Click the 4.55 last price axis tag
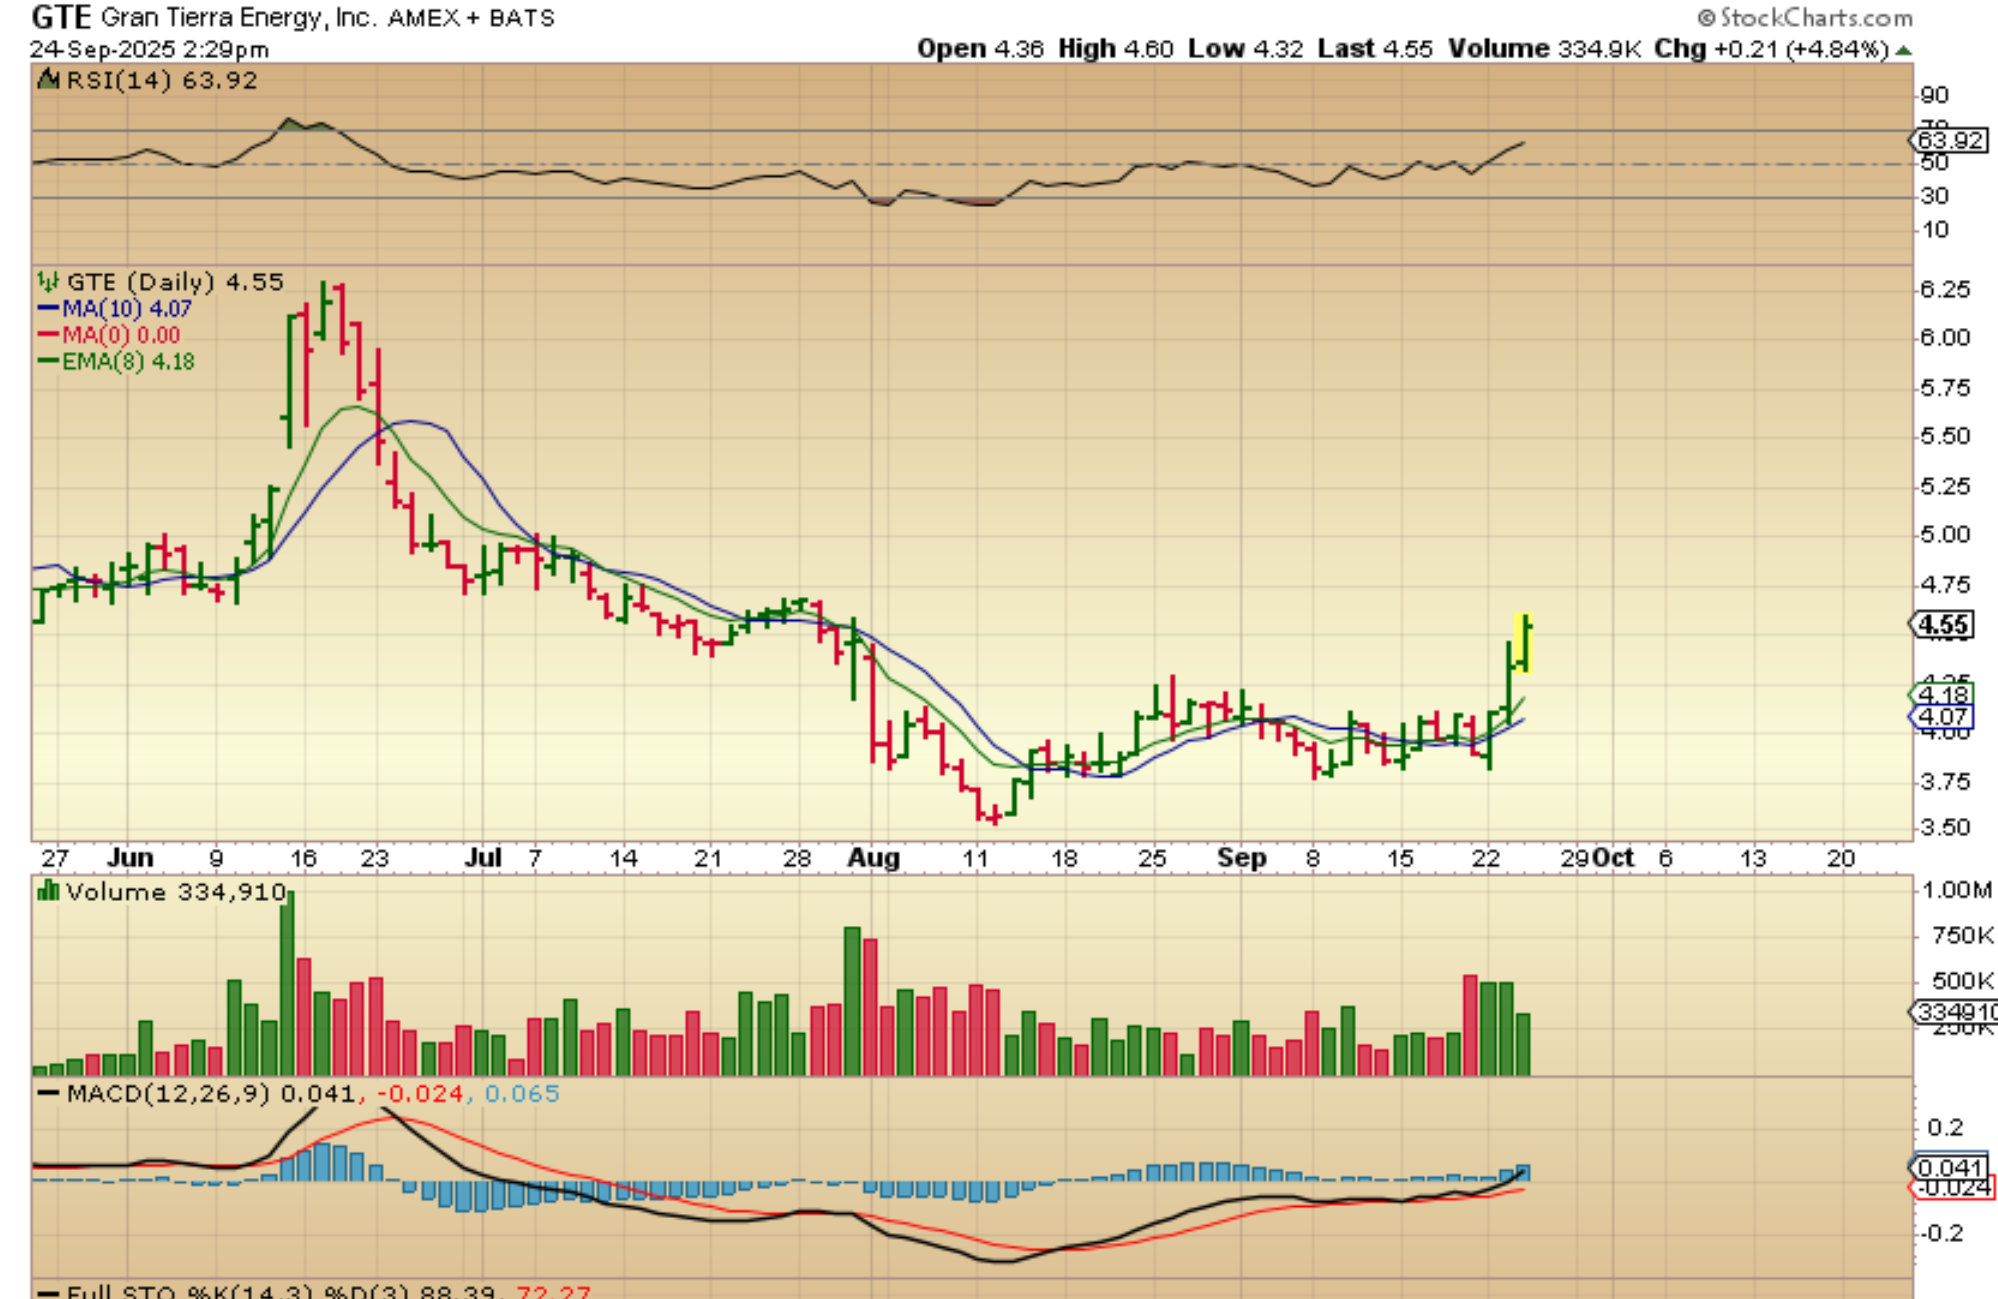Viewport: 1998px width, 1299px height. (1942, 625)
